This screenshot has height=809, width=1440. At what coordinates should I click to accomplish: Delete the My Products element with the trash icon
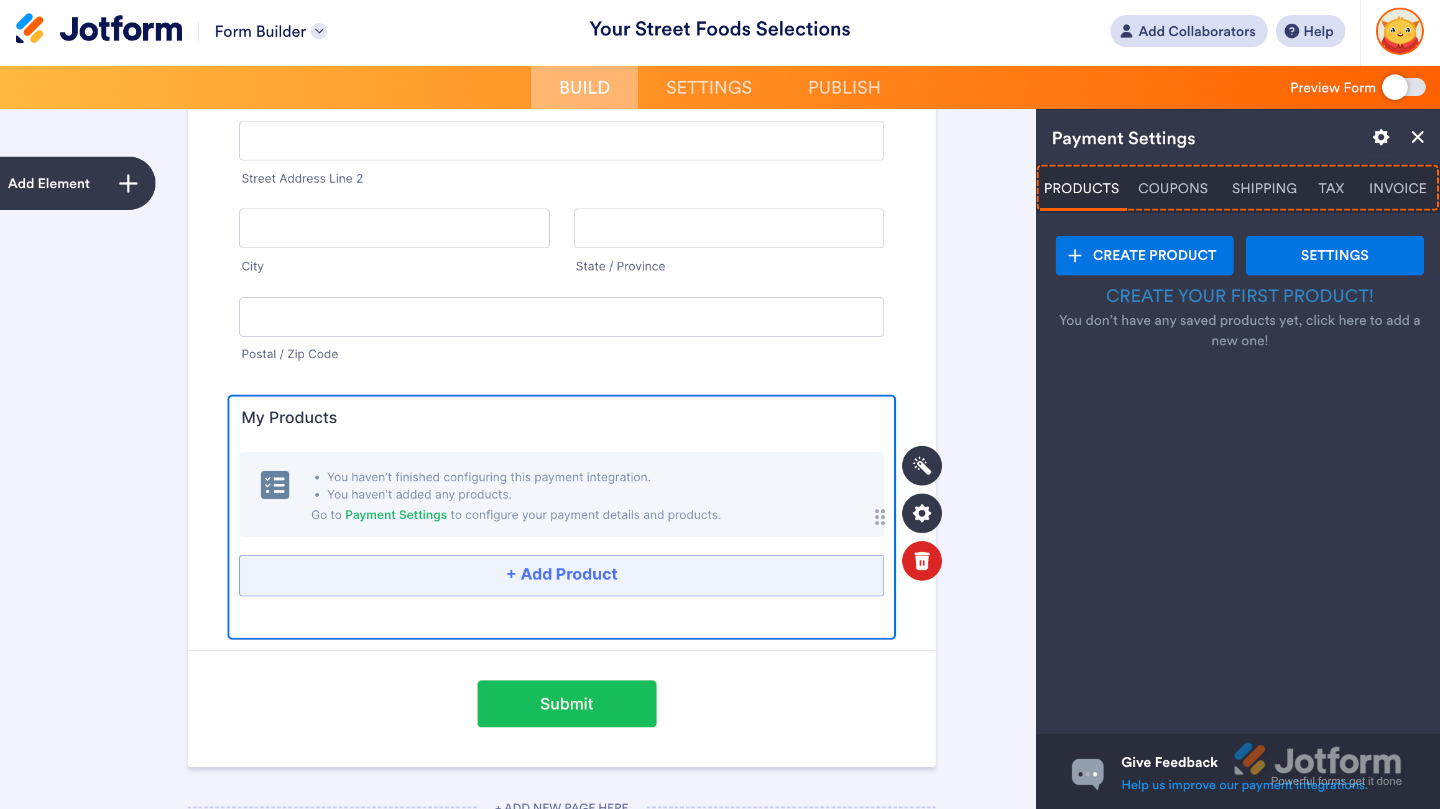tap(922, 561)
